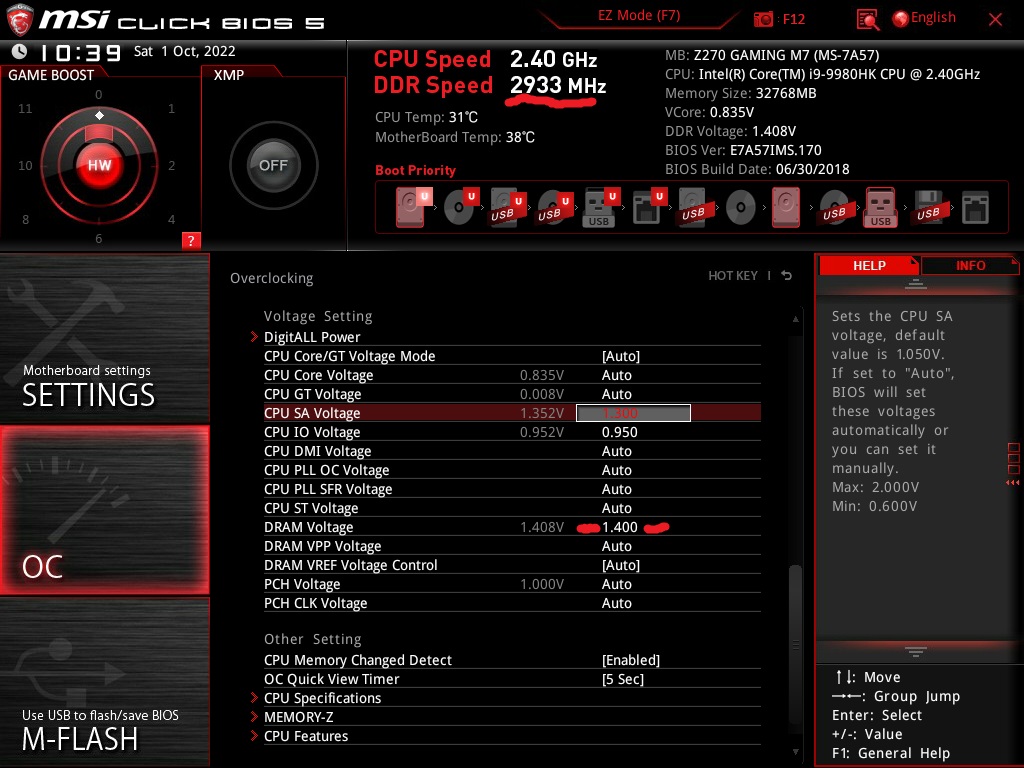The height and width of the screenshot is (768, 1024).
Task: Click the help panel top collapse handle
Action: [916, 283]
